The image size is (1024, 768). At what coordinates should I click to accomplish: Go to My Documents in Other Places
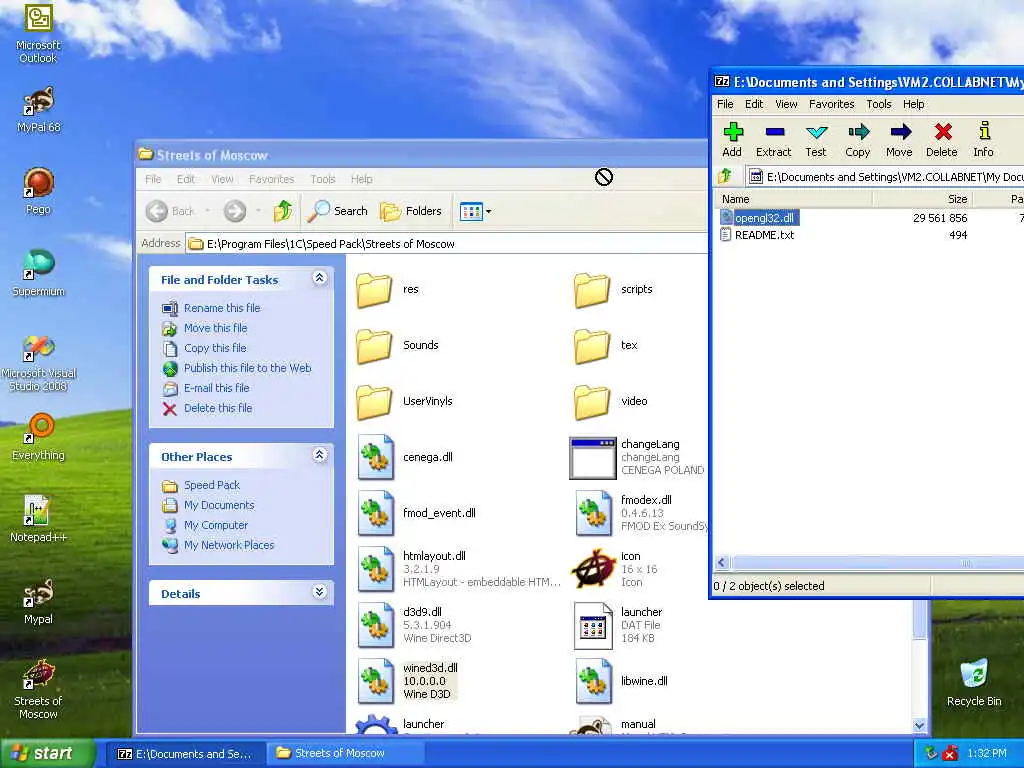coord(219,505)
